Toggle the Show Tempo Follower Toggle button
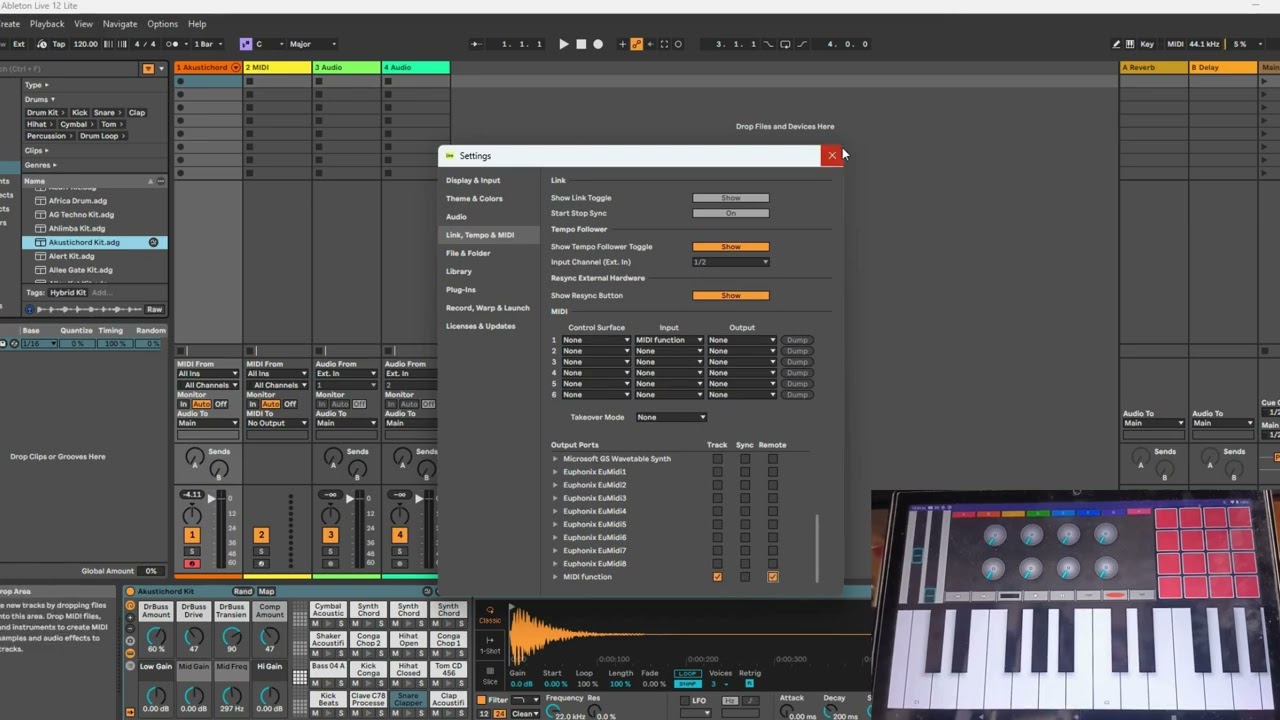Viewport: 1280px width, 720px height. tap(731, 247)
